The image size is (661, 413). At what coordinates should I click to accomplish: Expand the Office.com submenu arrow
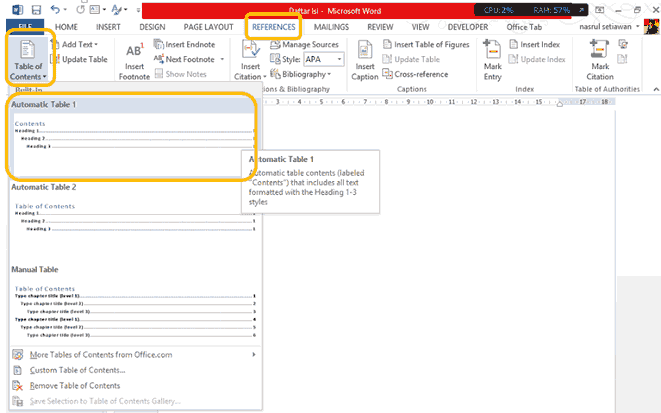(x=253, y=354)
